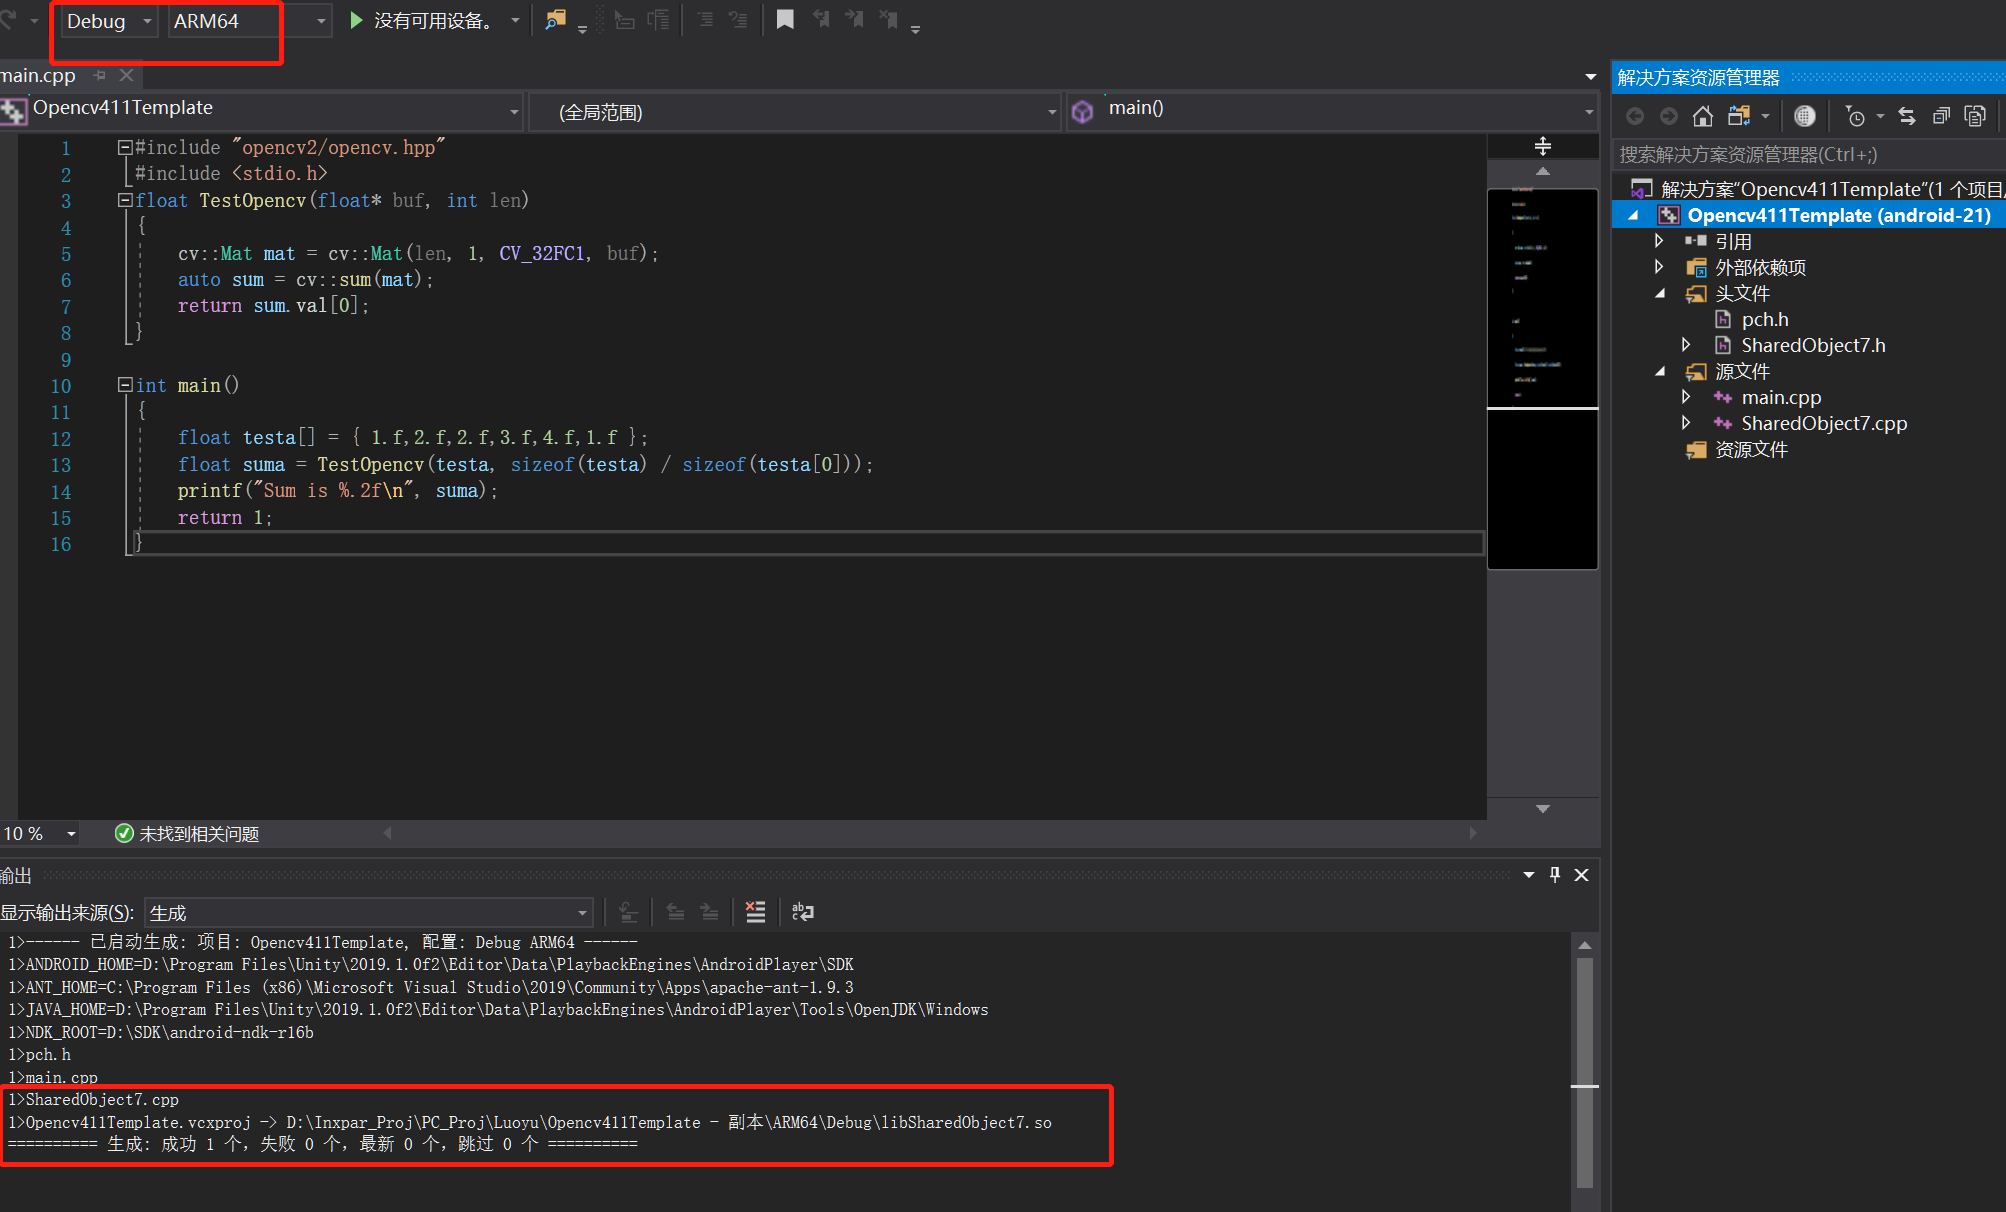Clear all output with the red X icon
The width and height of the screenshot is (2006, 1212).
pyautogui.click(x=755, y=912)
